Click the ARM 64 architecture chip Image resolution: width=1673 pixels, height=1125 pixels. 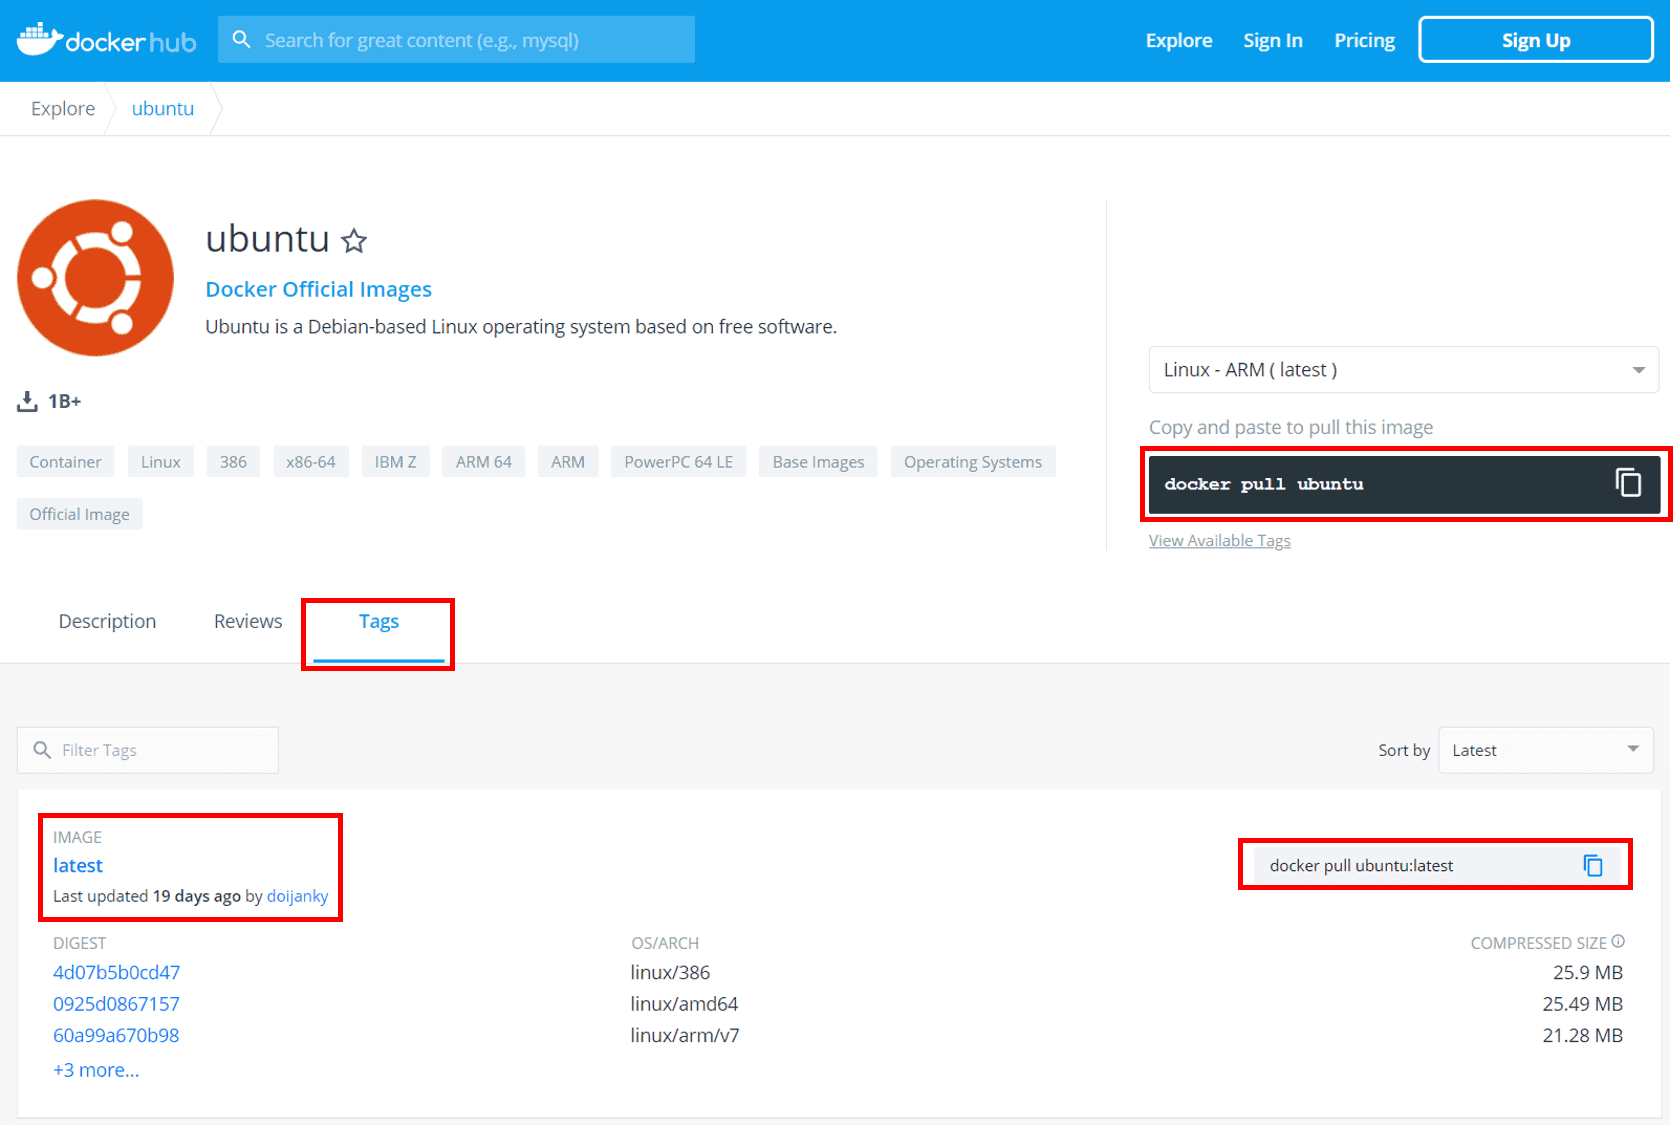484,462
